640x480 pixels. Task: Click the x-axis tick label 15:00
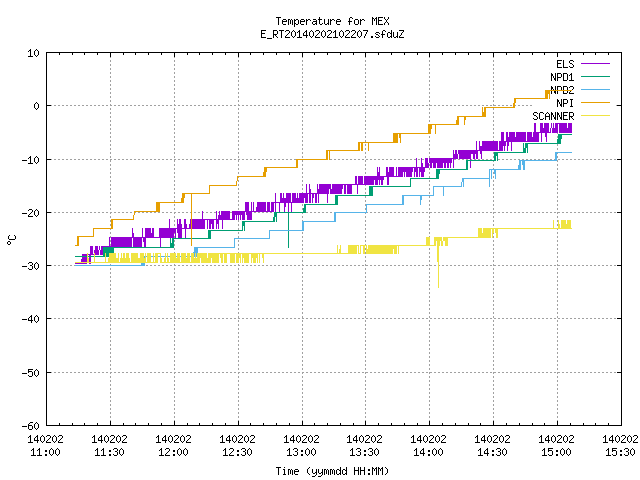tap(556, 452)
